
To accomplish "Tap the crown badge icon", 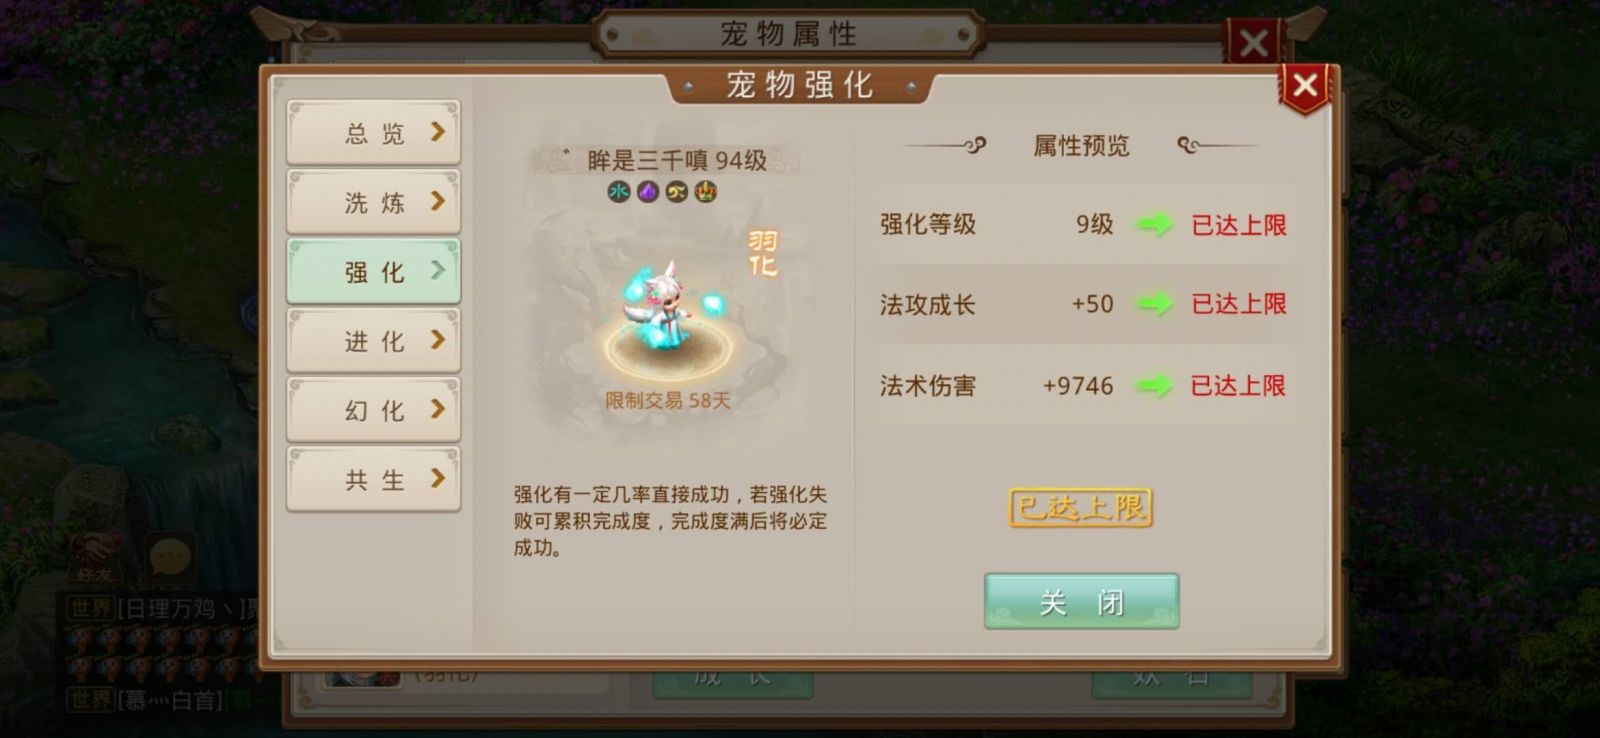I will pos(706,191).
